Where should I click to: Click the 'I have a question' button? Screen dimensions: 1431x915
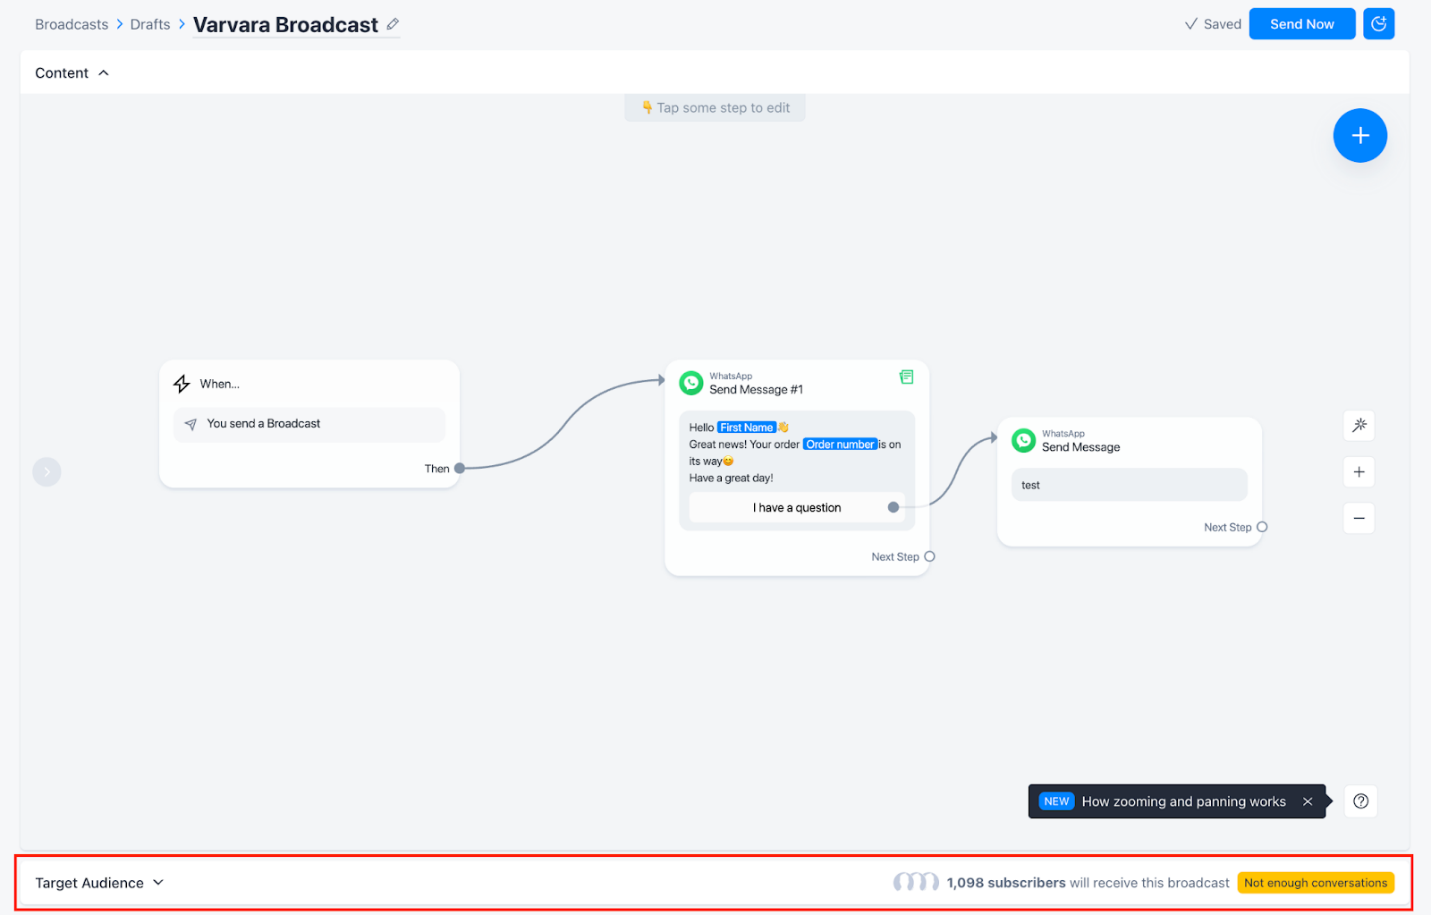pos(796,508)
